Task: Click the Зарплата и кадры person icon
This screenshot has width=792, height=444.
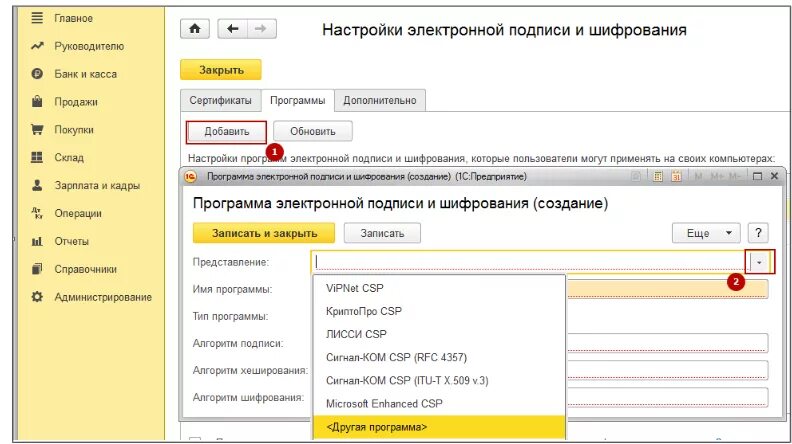Action: pos(37,185)
